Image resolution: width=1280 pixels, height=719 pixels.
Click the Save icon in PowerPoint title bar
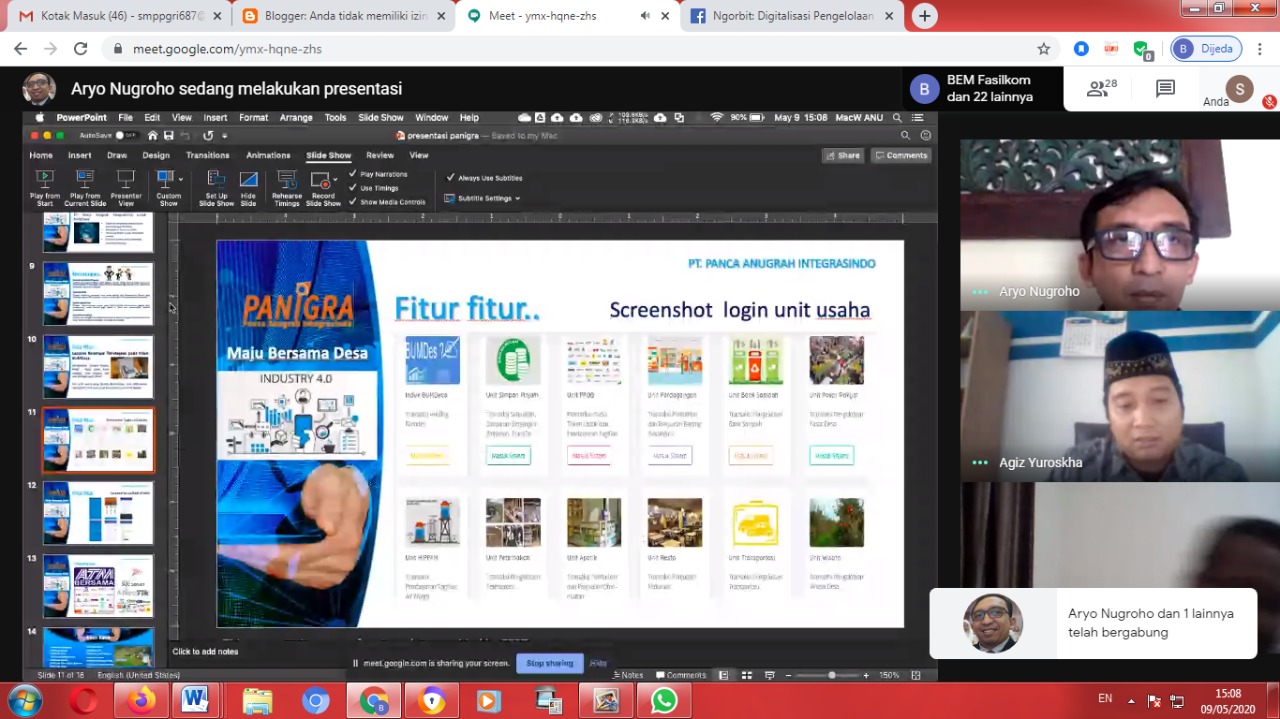(168, 135)
